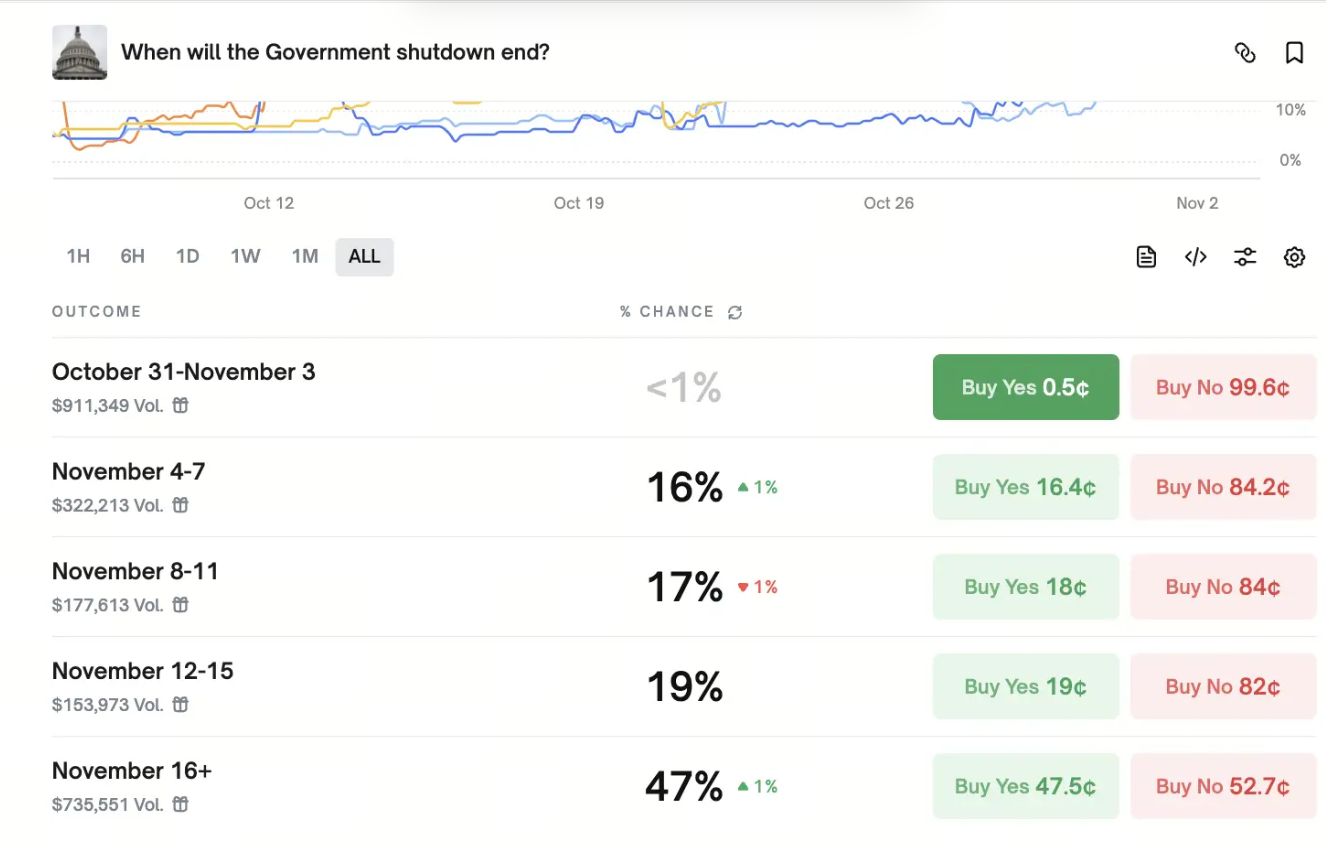Select the 1W time range
The image size is (1326, 846).
click(x=245, y=257)
